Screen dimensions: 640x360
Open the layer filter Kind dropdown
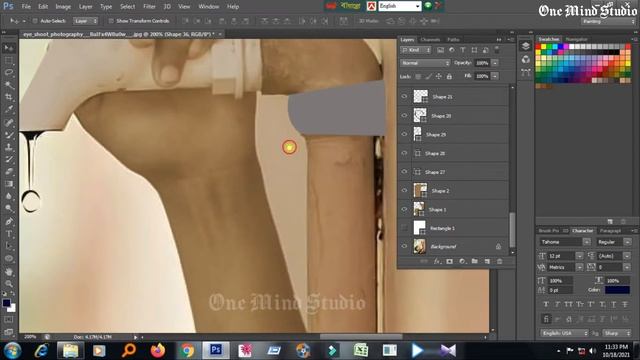click(416, 50)
